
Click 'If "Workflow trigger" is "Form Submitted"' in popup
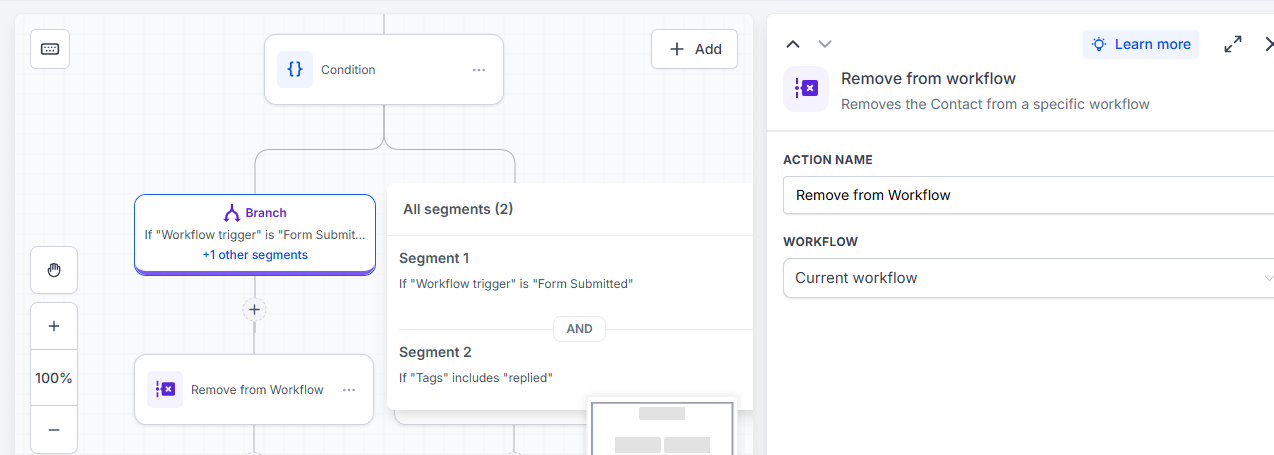(516, 284)
